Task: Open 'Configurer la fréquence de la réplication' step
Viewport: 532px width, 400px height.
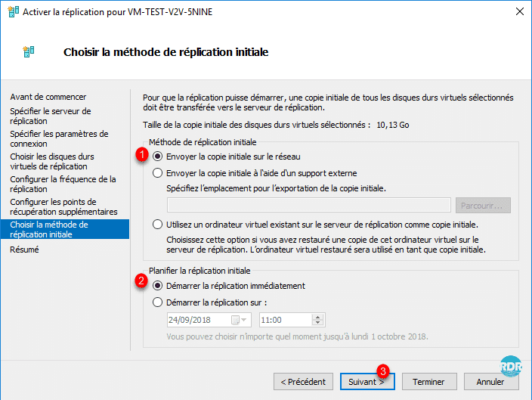Action: coord(63,184)
